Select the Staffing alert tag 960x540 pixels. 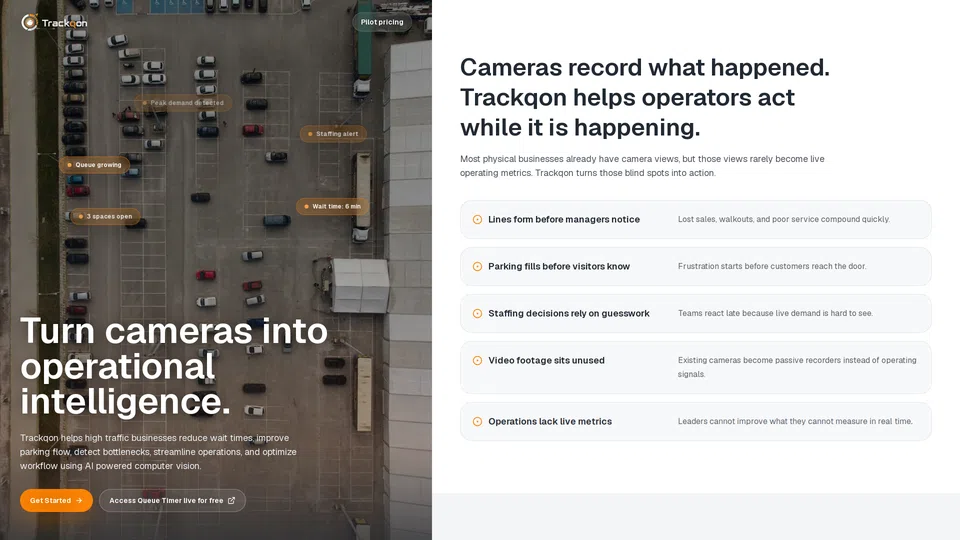(333, 133)
